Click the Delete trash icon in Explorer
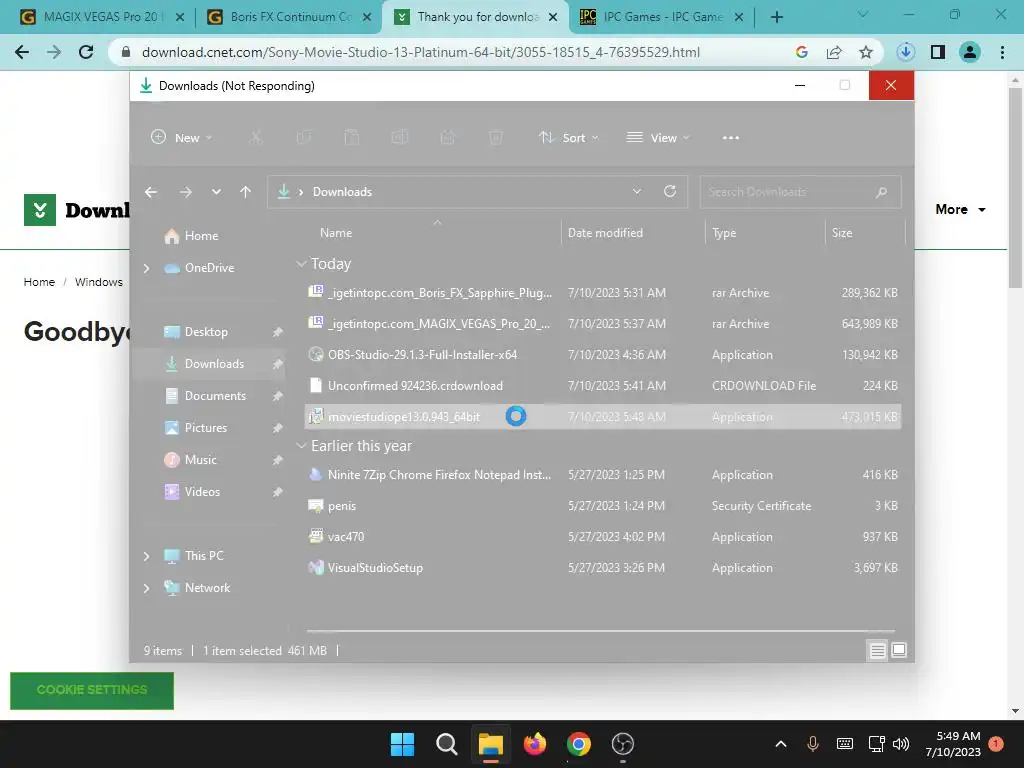 [x=496, y=138]
